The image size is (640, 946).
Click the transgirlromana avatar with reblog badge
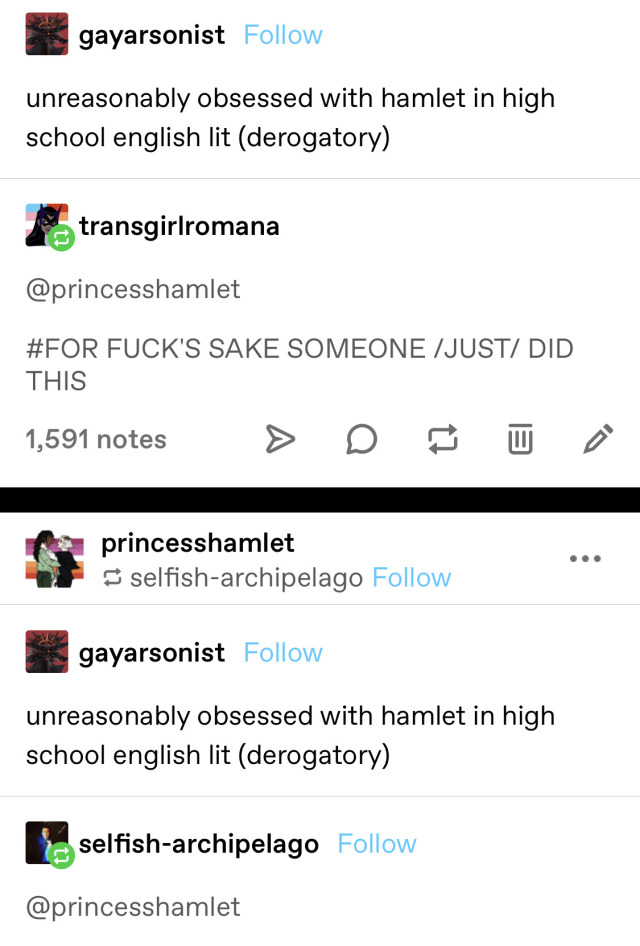[48, 226]
